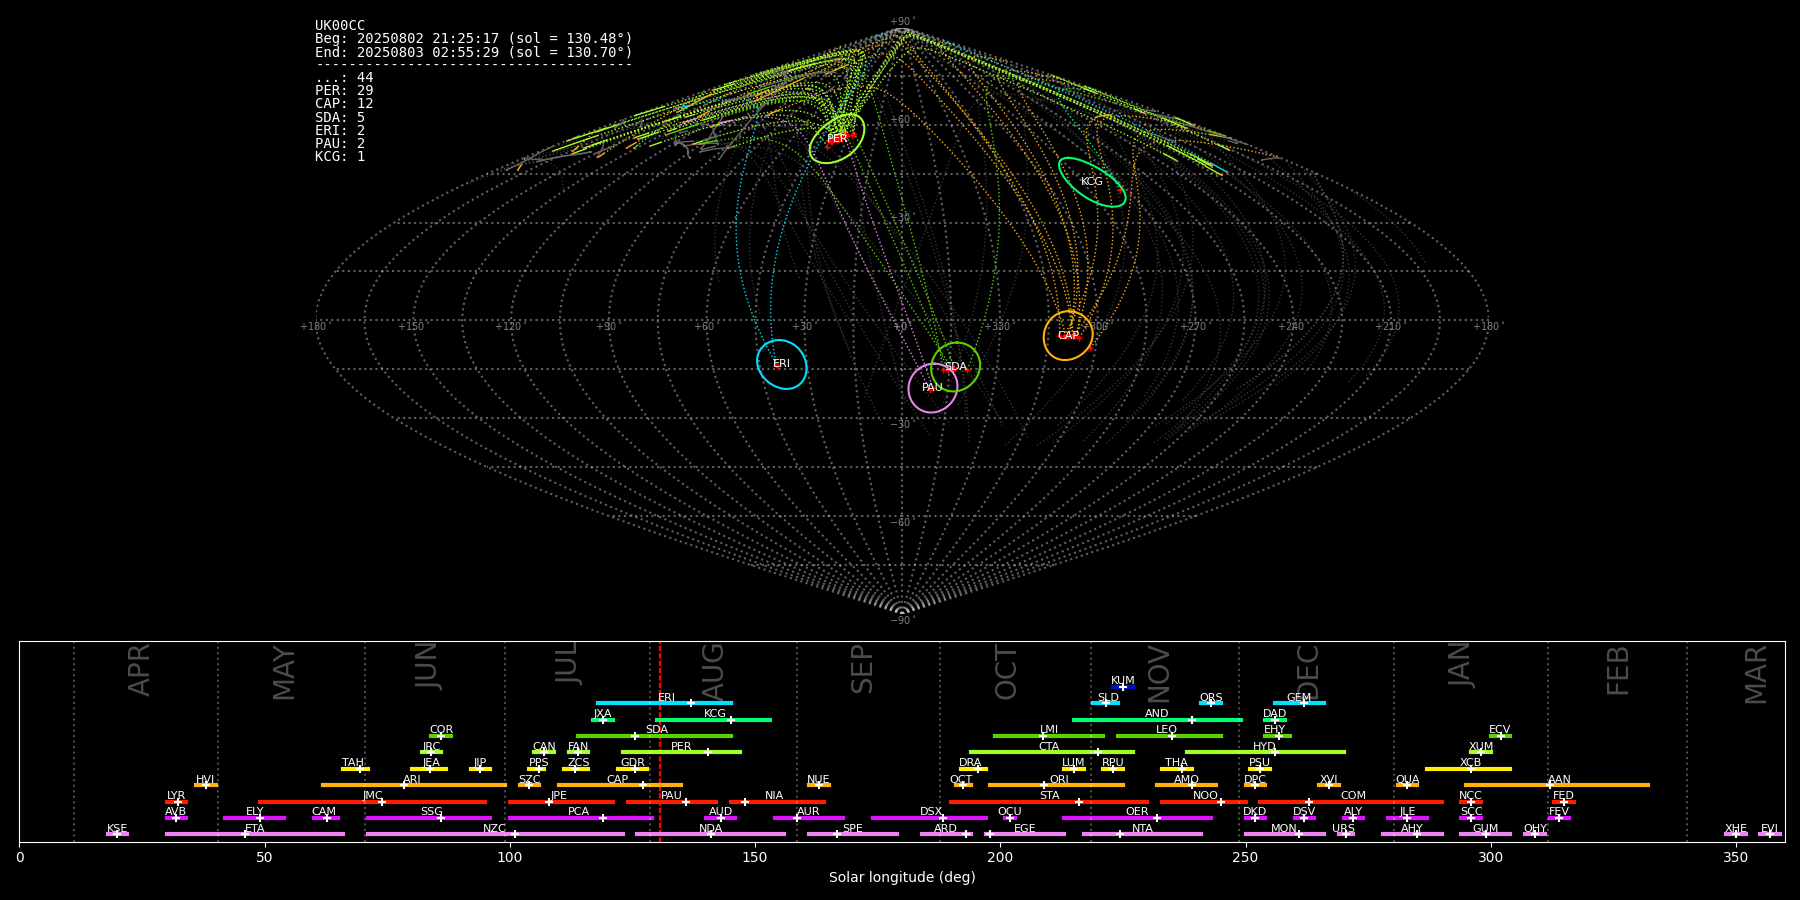Click the green SDA radiant circle on the map
The height and width of the screenshot is (900, 1800).
point(956,367)
